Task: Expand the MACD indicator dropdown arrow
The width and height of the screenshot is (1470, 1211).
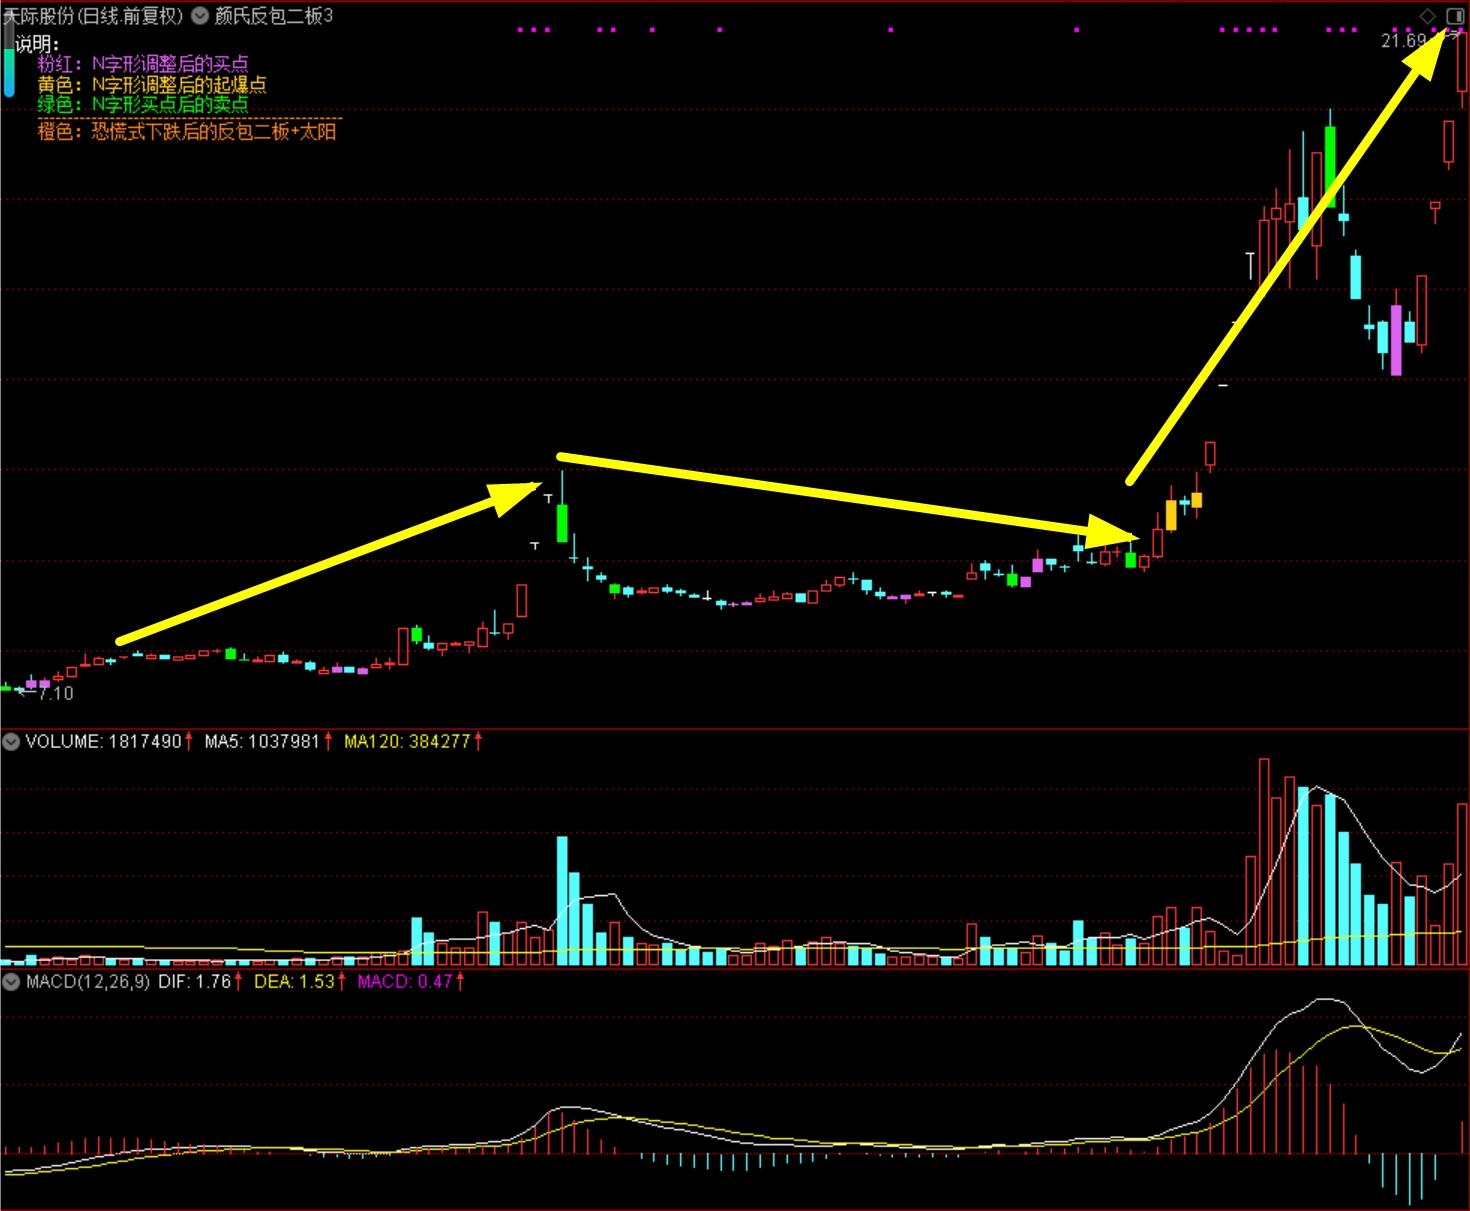Action: (x=11, y=982)
